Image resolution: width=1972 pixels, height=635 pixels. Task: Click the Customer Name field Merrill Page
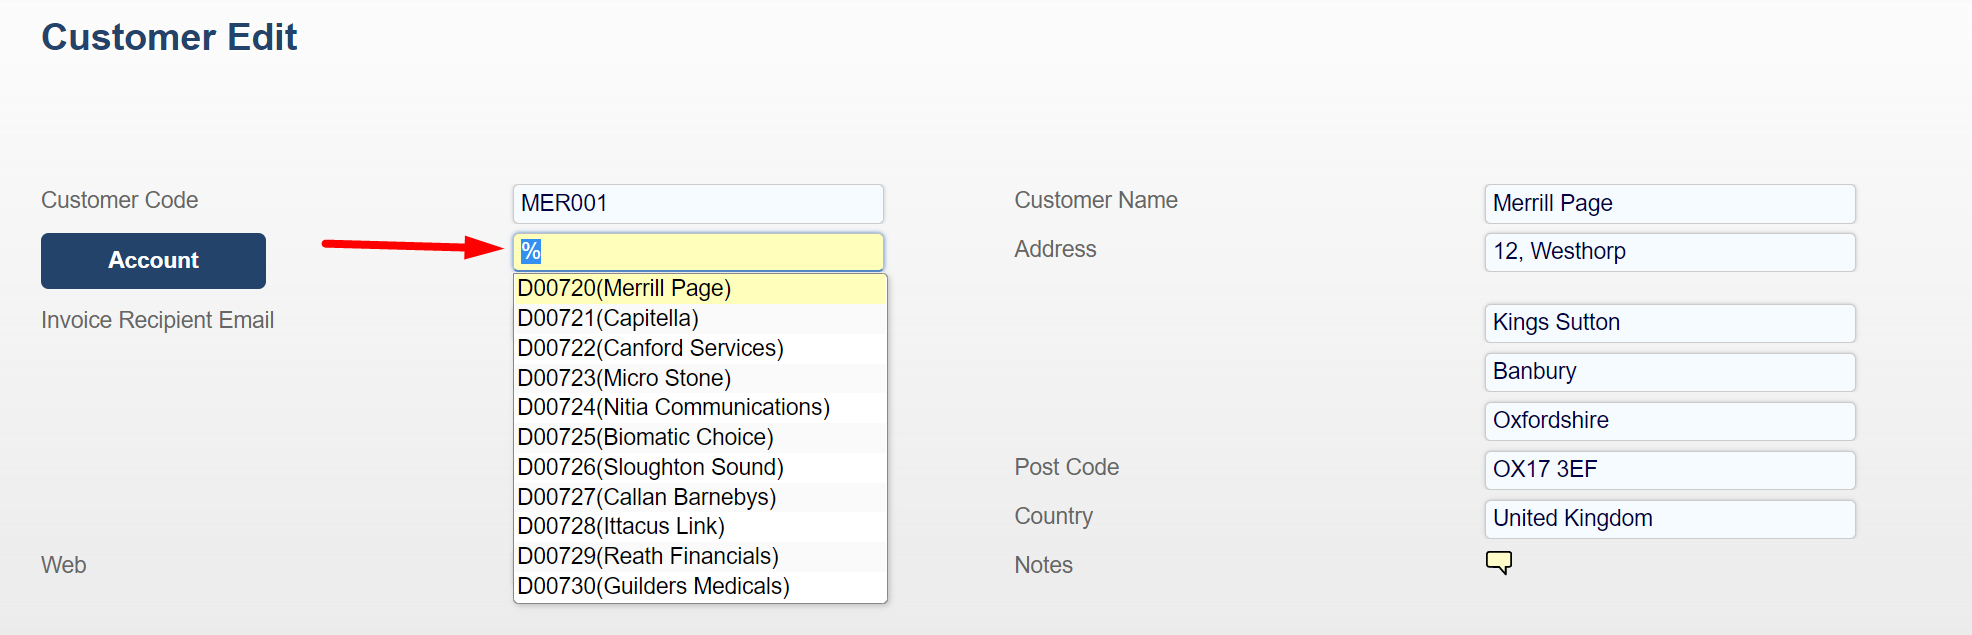(1669, 204)
